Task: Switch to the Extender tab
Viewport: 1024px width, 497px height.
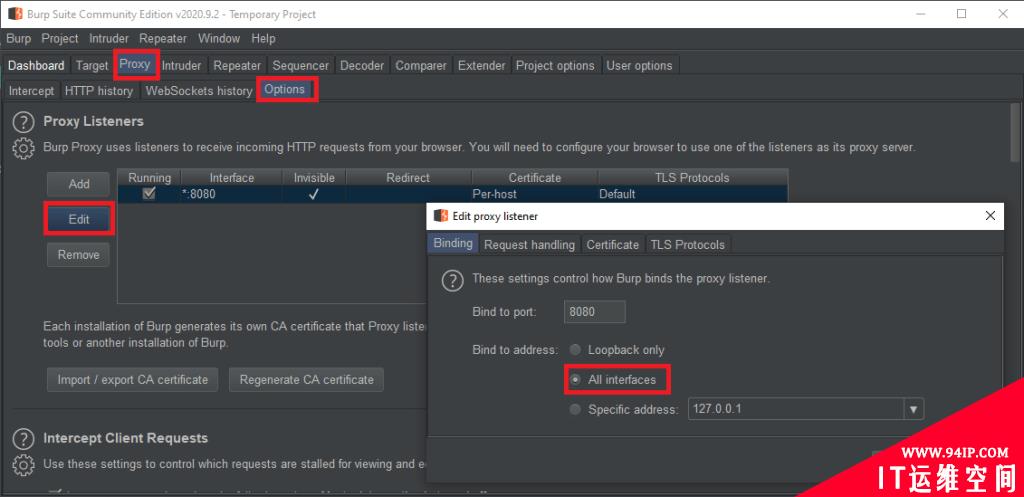Action: (481, 65)
